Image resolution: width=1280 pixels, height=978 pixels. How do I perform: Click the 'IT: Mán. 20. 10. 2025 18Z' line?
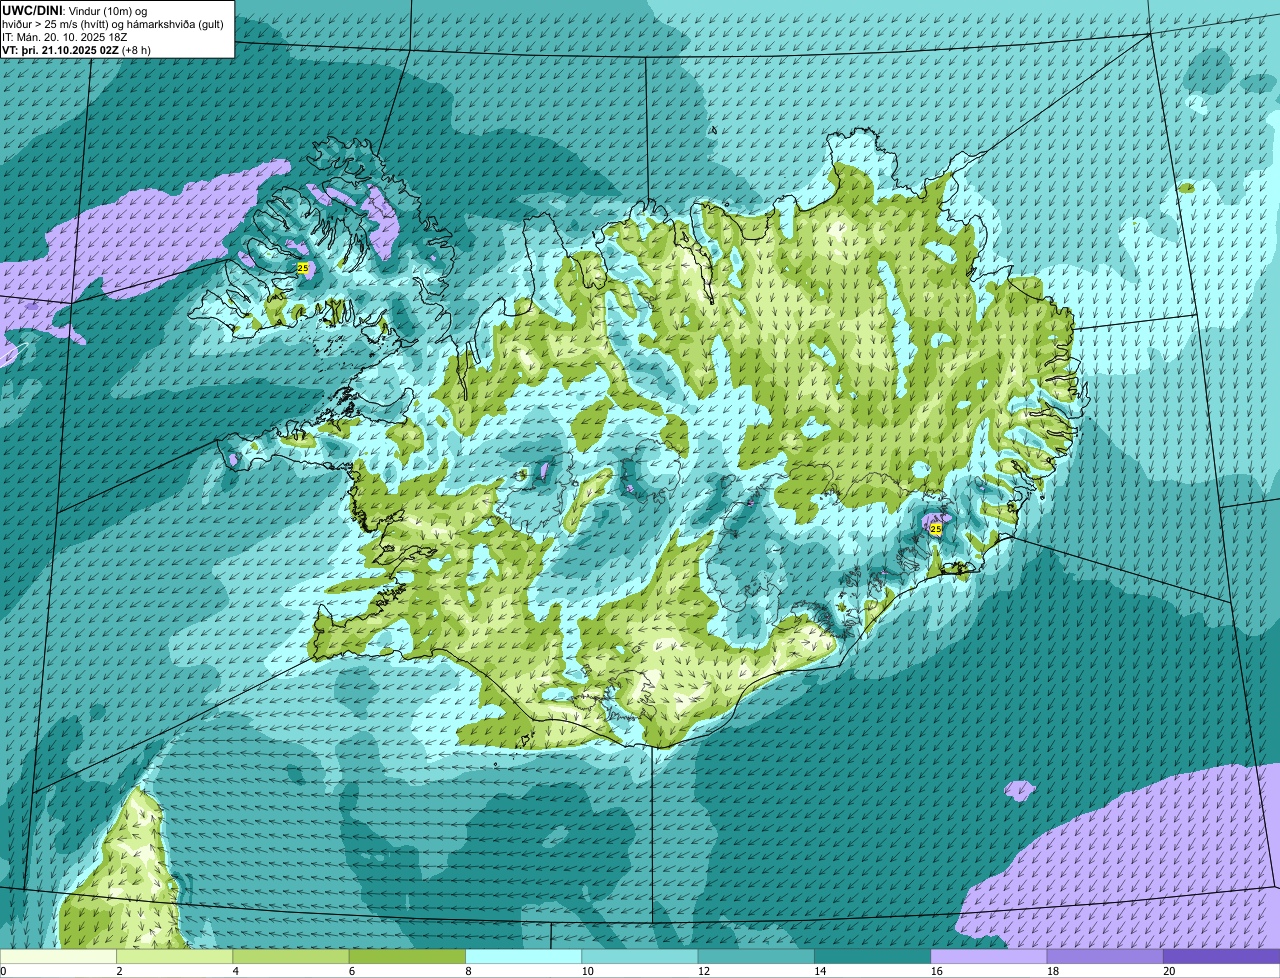[66, 36]
